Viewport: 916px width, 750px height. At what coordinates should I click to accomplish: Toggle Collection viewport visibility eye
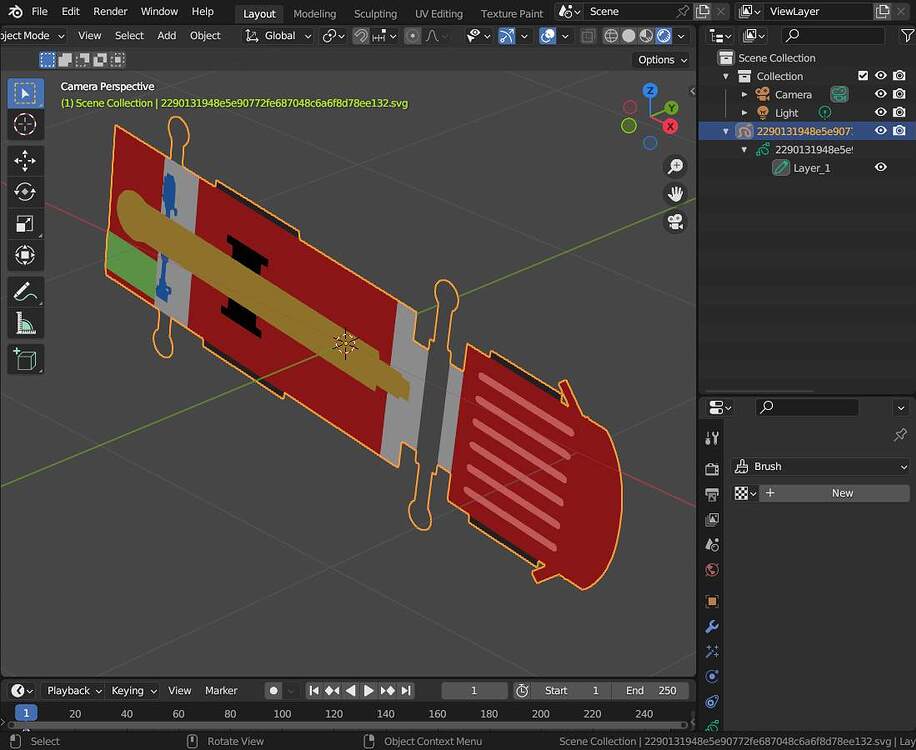click(x=880, y=75)
